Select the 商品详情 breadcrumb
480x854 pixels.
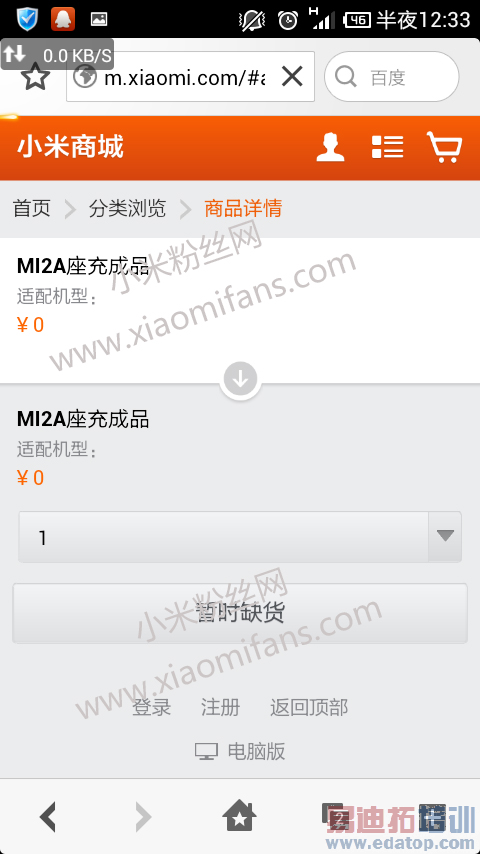tap(243, 209)
